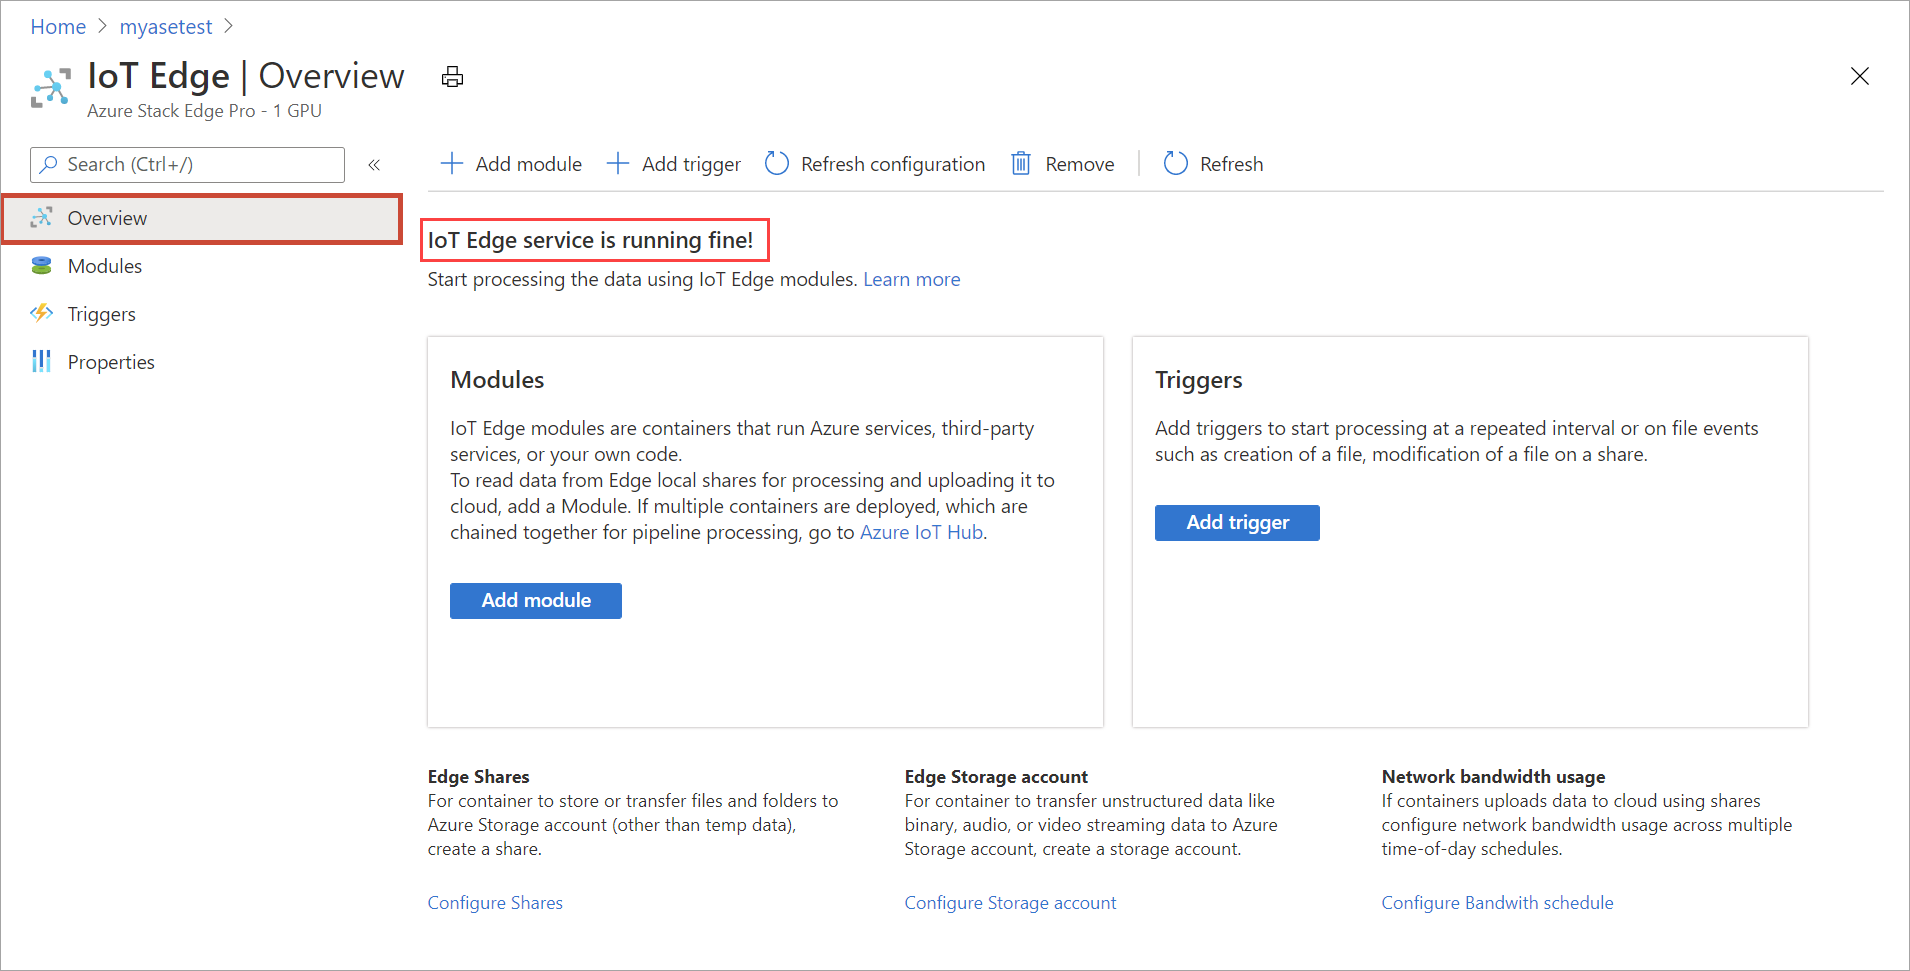Screen dimensions: 1910x971
Task: Click the print icon next to Overview title
Action: coord(452,76)
